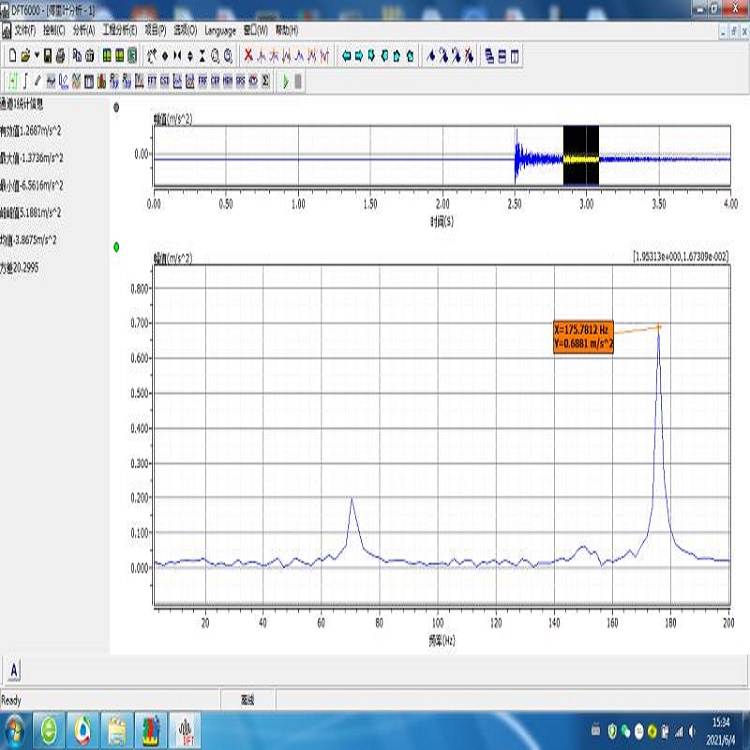
Task: Click the green play/start button
Action: [285, 81]
